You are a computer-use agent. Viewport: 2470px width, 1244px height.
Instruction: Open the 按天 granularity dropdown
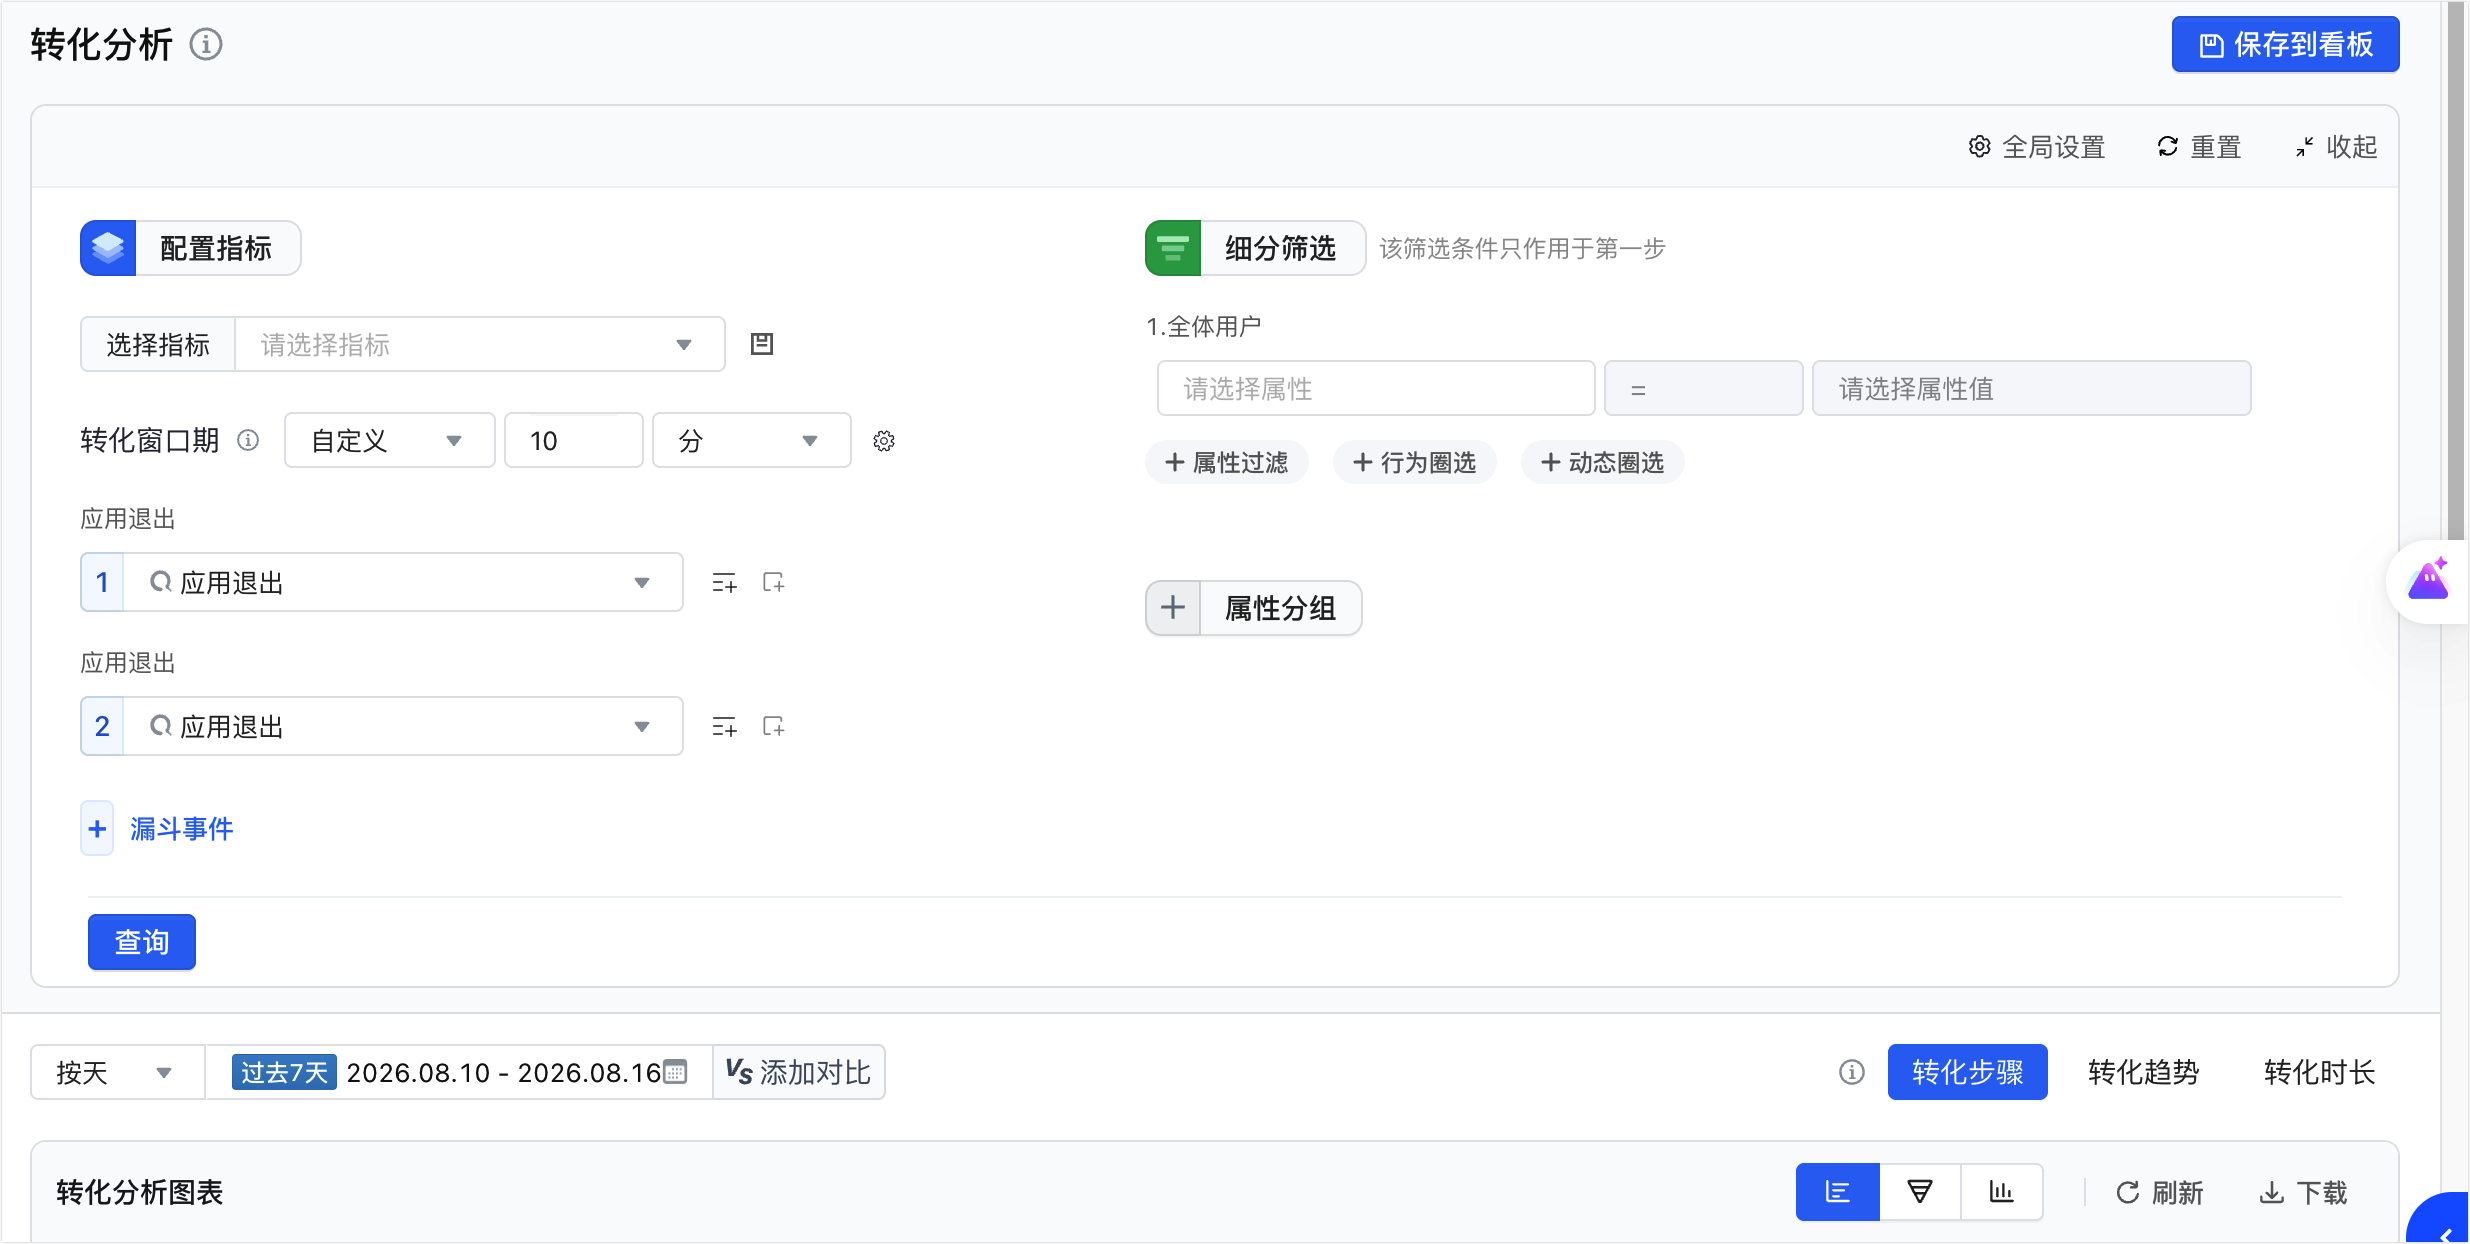pos(118,1072)
